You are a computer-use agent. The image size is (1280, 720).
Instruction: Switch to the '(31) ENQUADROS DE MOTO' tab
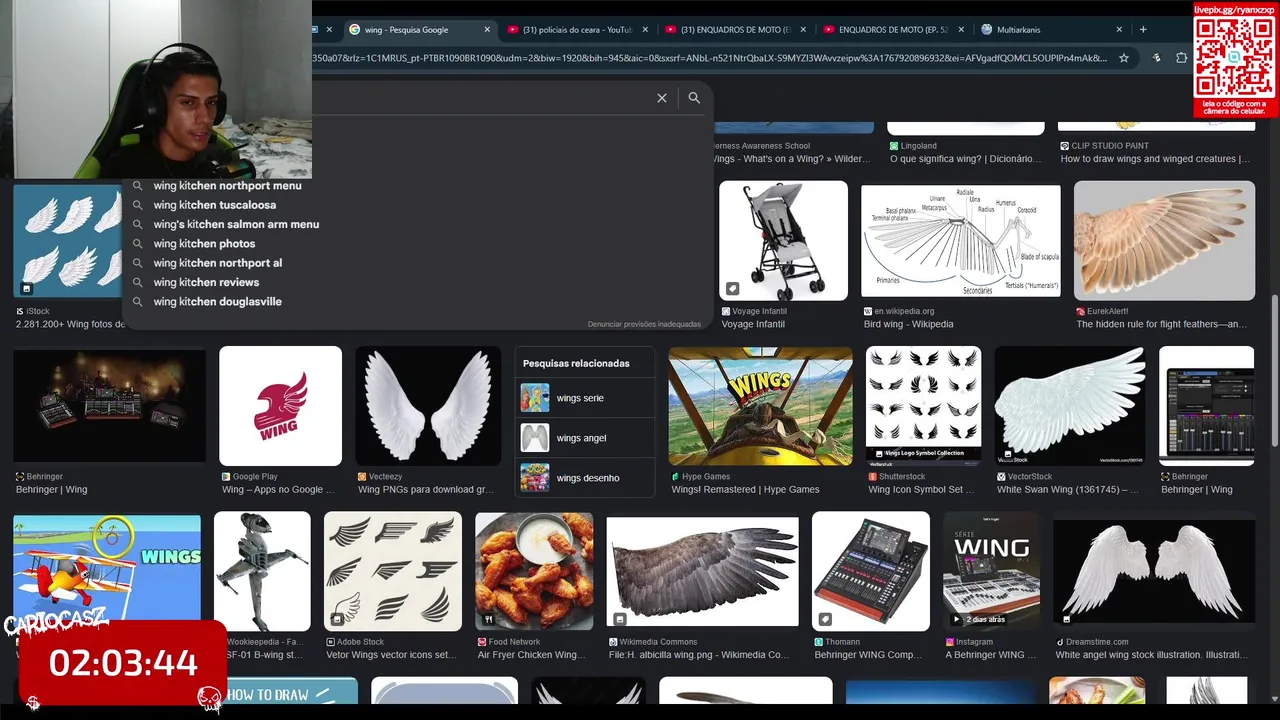(736, 30)
